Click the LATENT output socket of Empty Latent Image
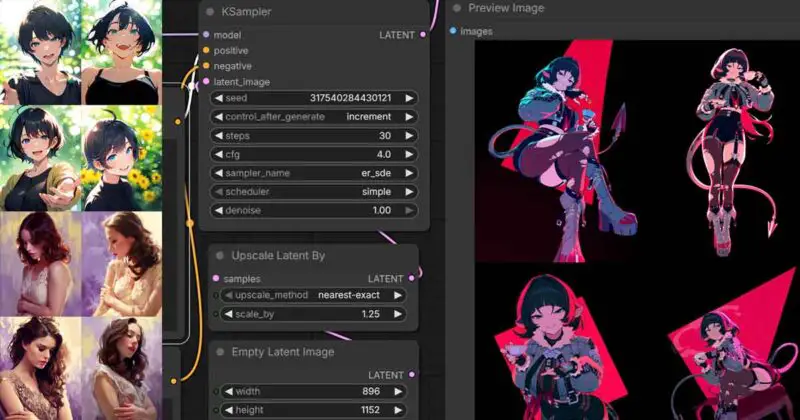This screenshot has width=800, height=420. tap(412, 375)
